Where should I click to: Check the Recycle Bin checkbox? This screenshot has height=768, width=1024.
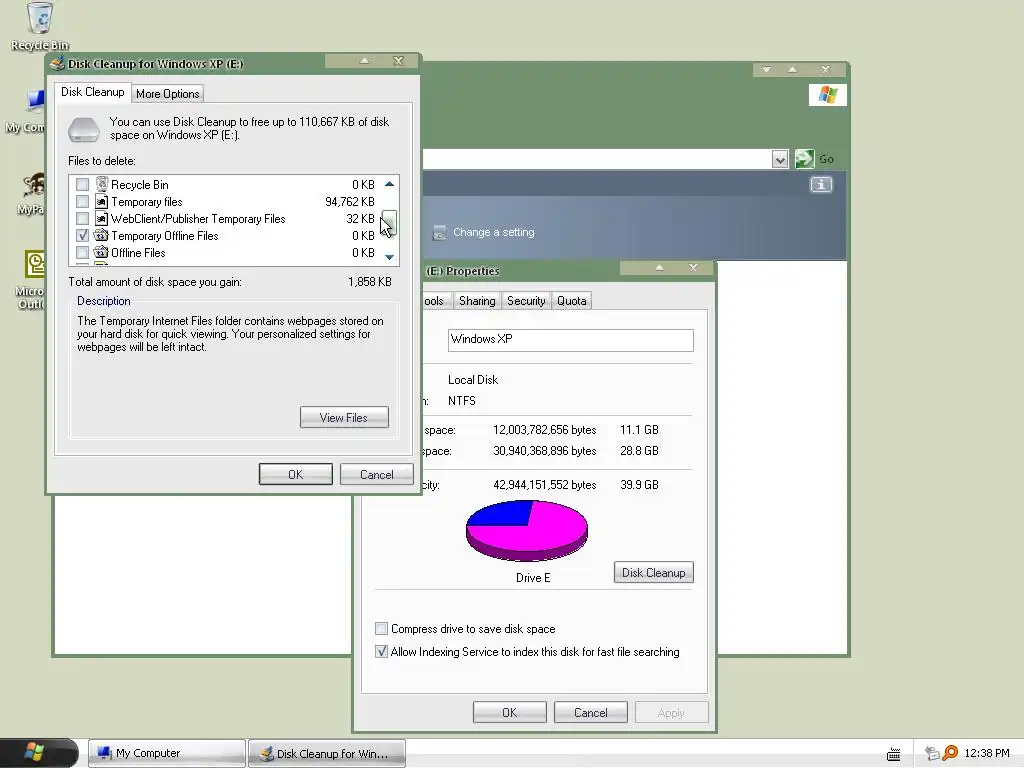tap(82, 185)
